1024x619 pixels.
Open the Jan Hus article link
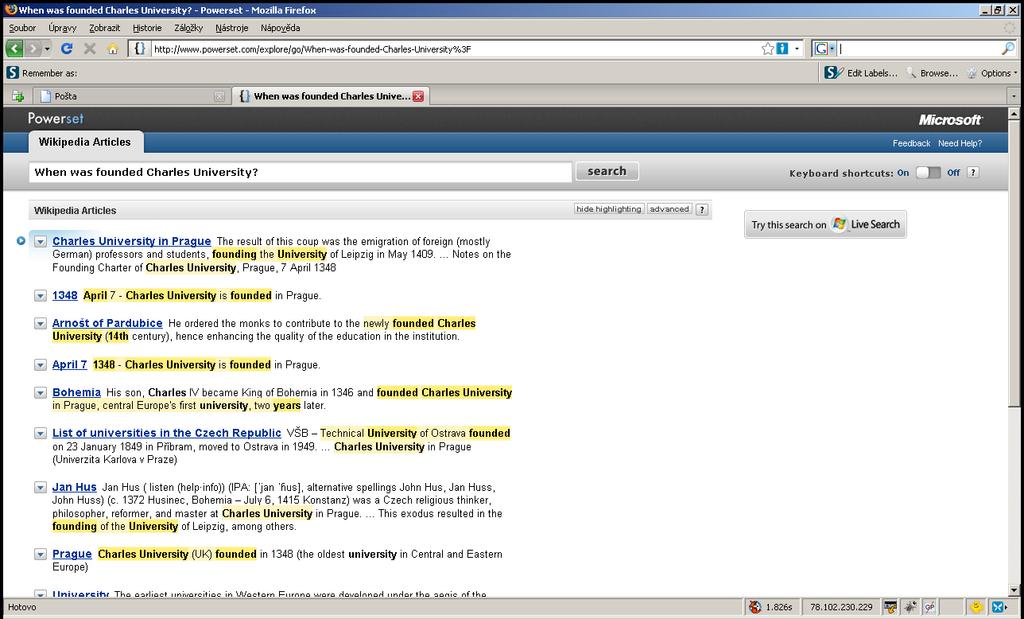tap(74, 487)
